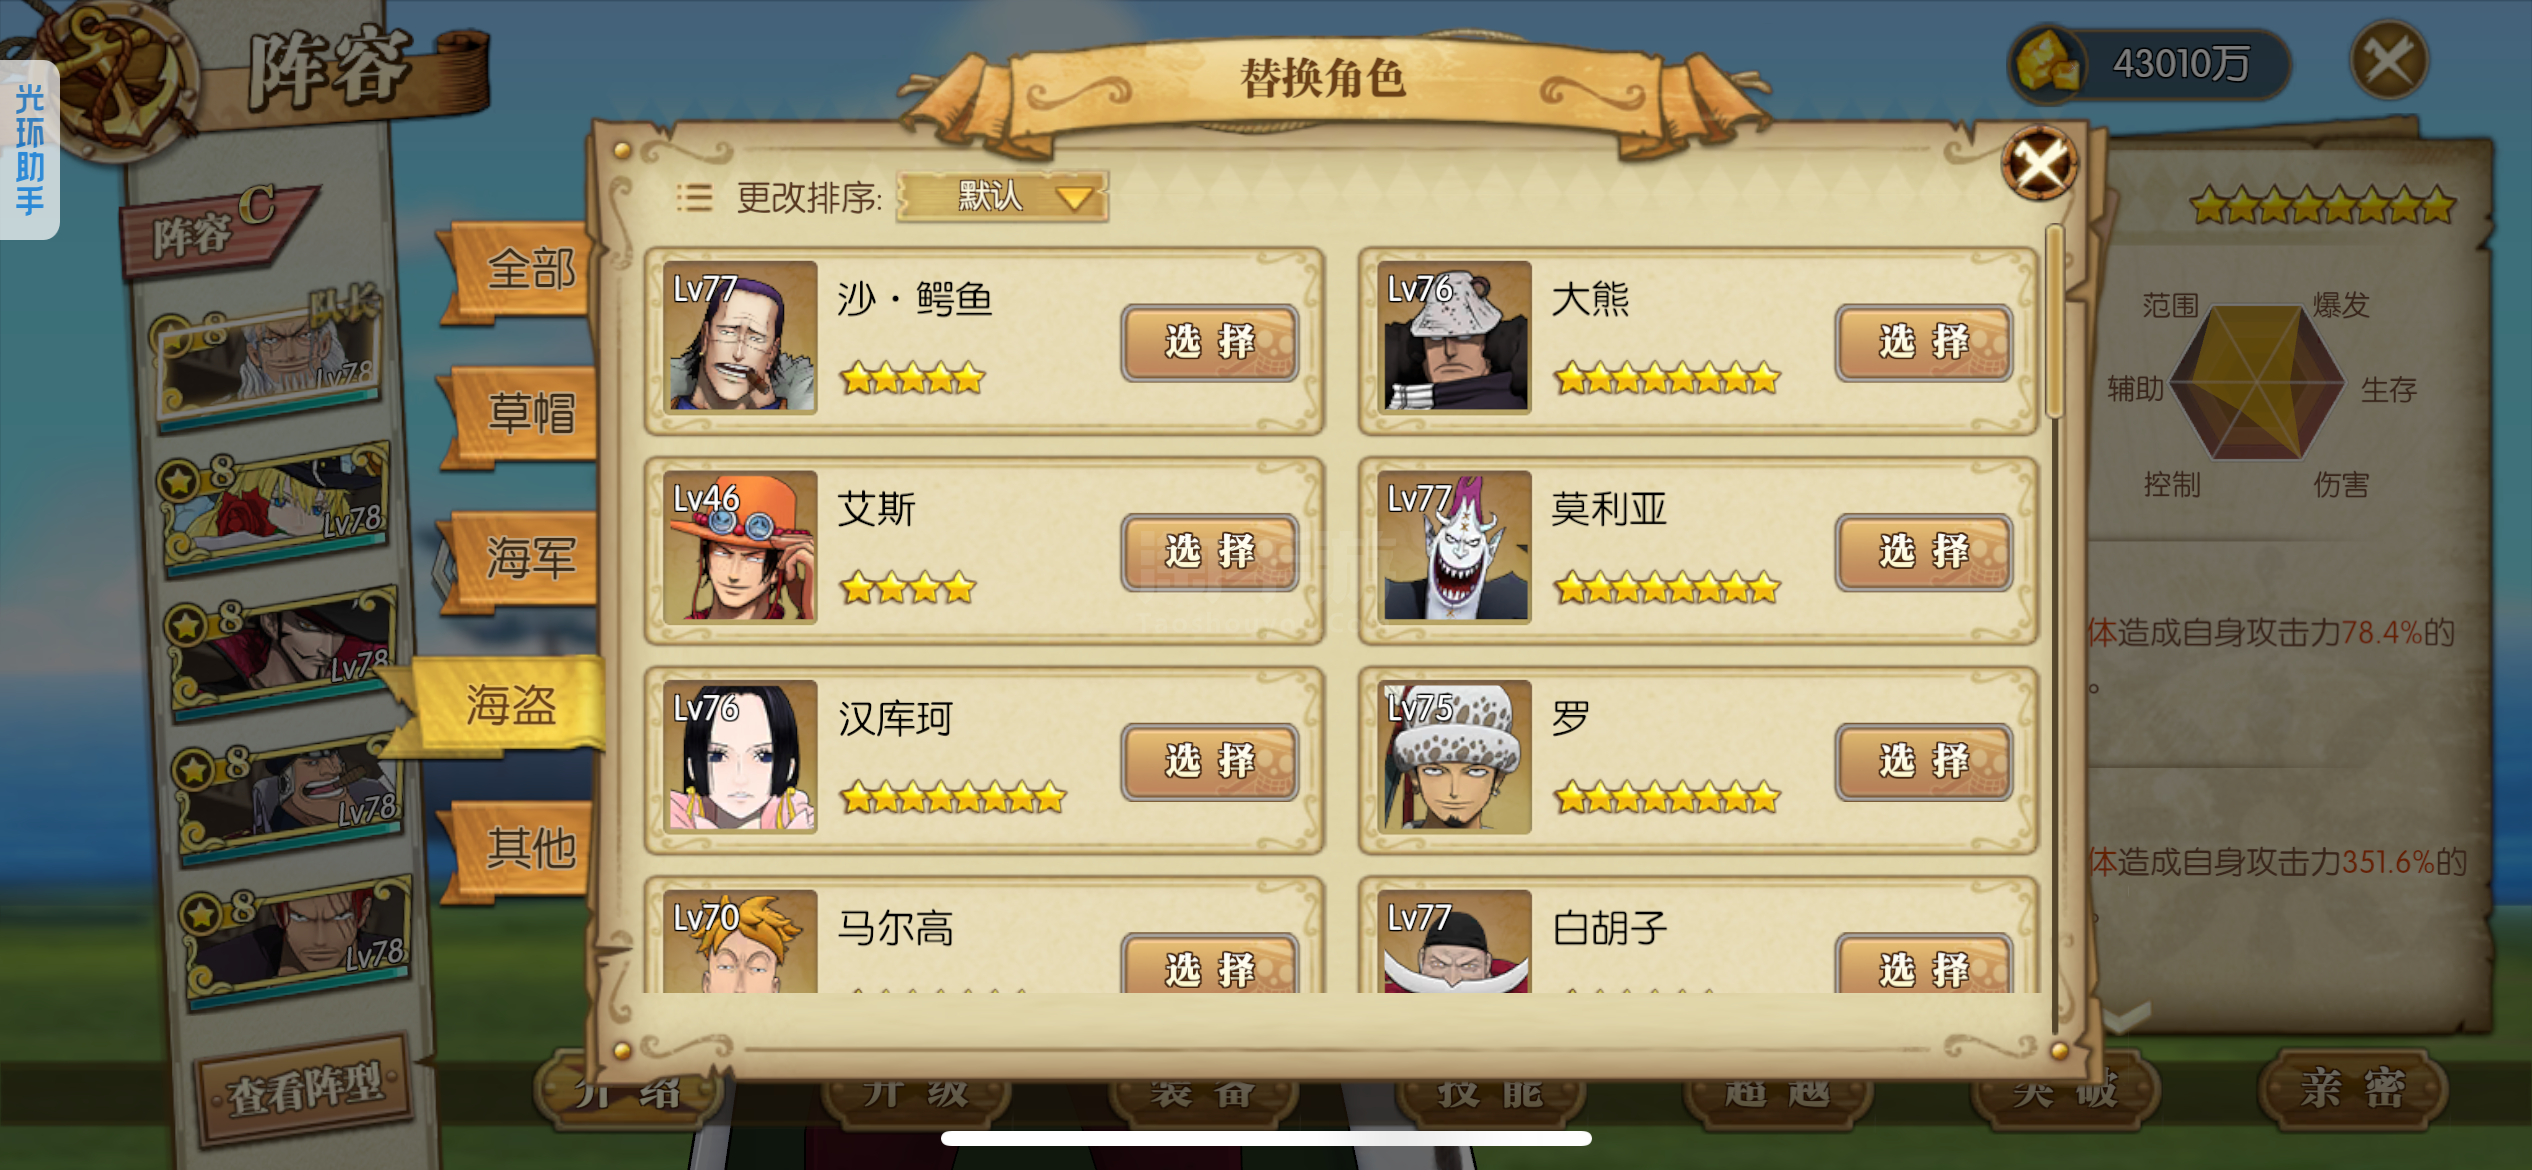Switch to the 草帽 category tab
The height and width of the screenshot is (1170, 2532).
(x=522, y=414)
